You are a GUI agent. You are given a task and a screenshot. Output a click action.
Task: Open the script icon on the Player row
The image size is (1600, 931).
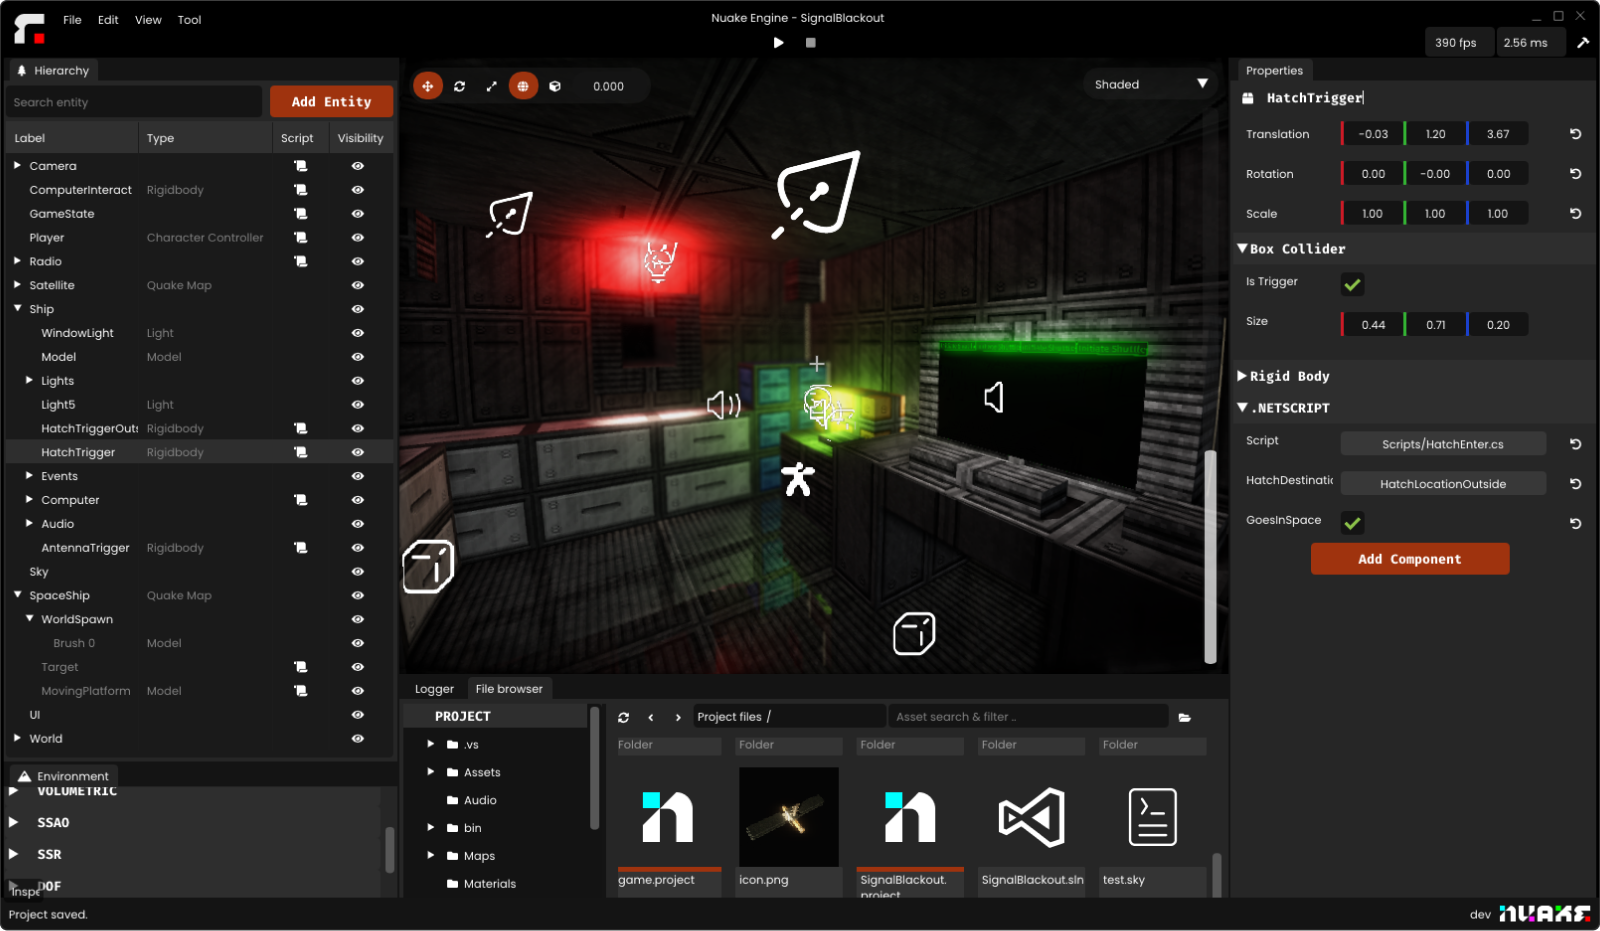(x=300, y=238)
